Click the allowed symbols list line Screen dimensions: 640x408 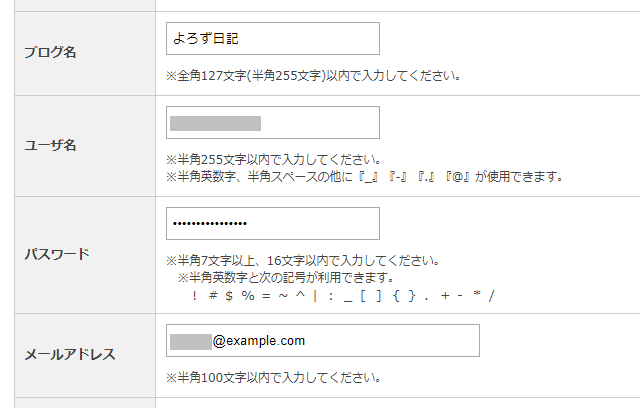point(342,295)
